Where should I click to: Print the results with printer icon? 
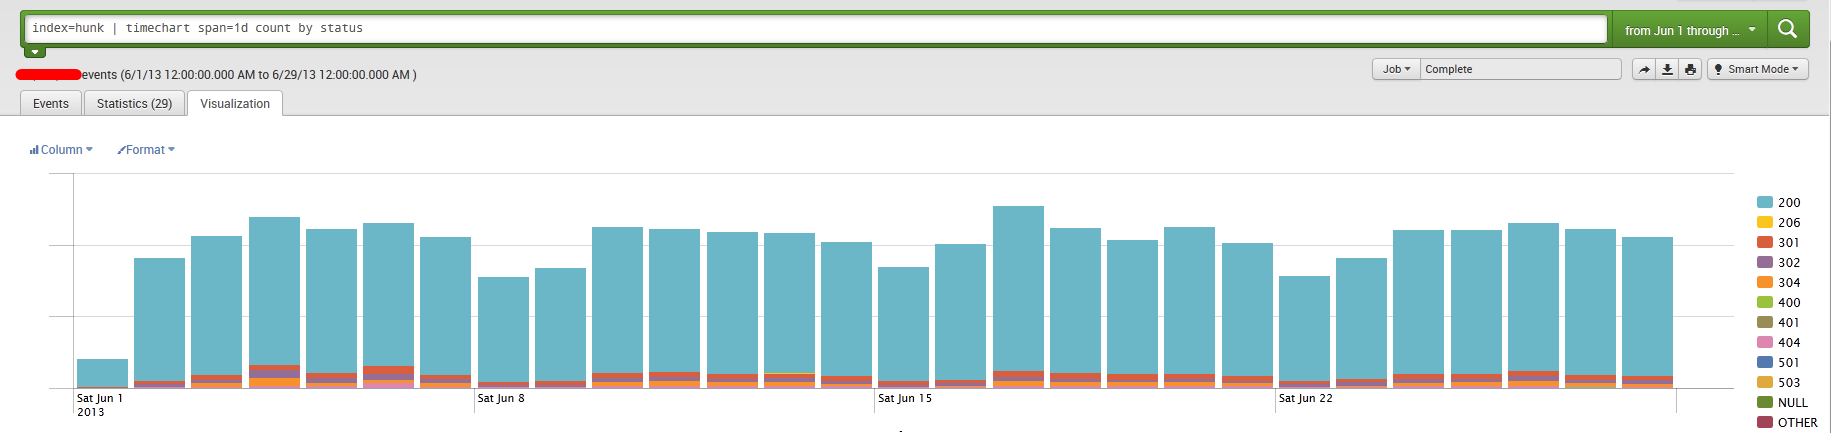[1690, 69]
